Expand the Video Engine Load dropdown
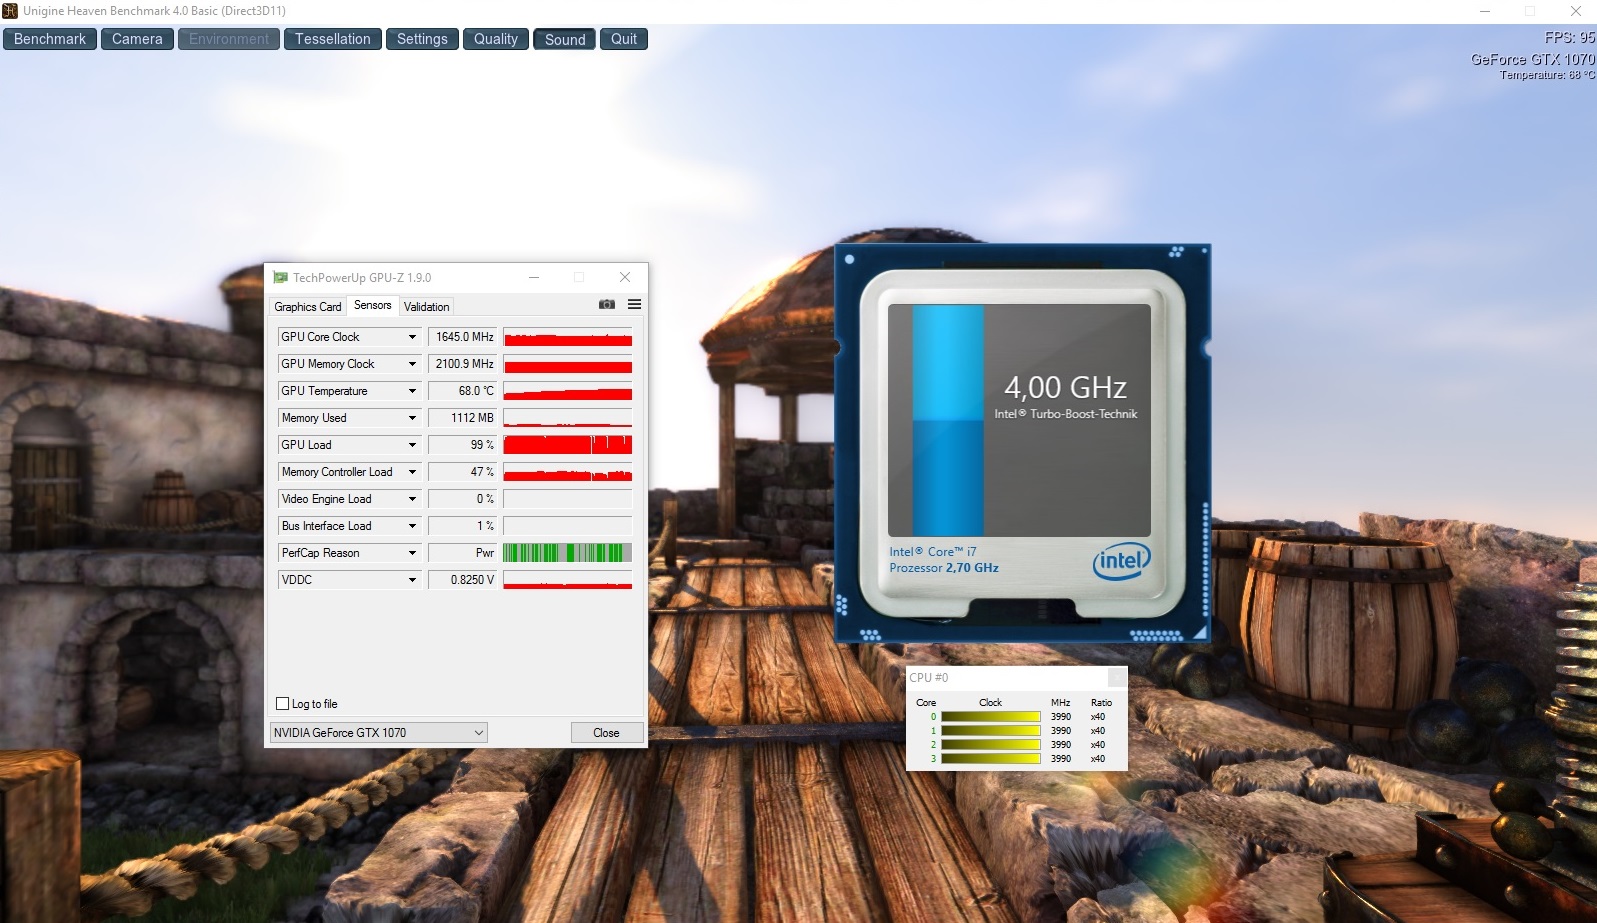 click(x=412, y=499)
